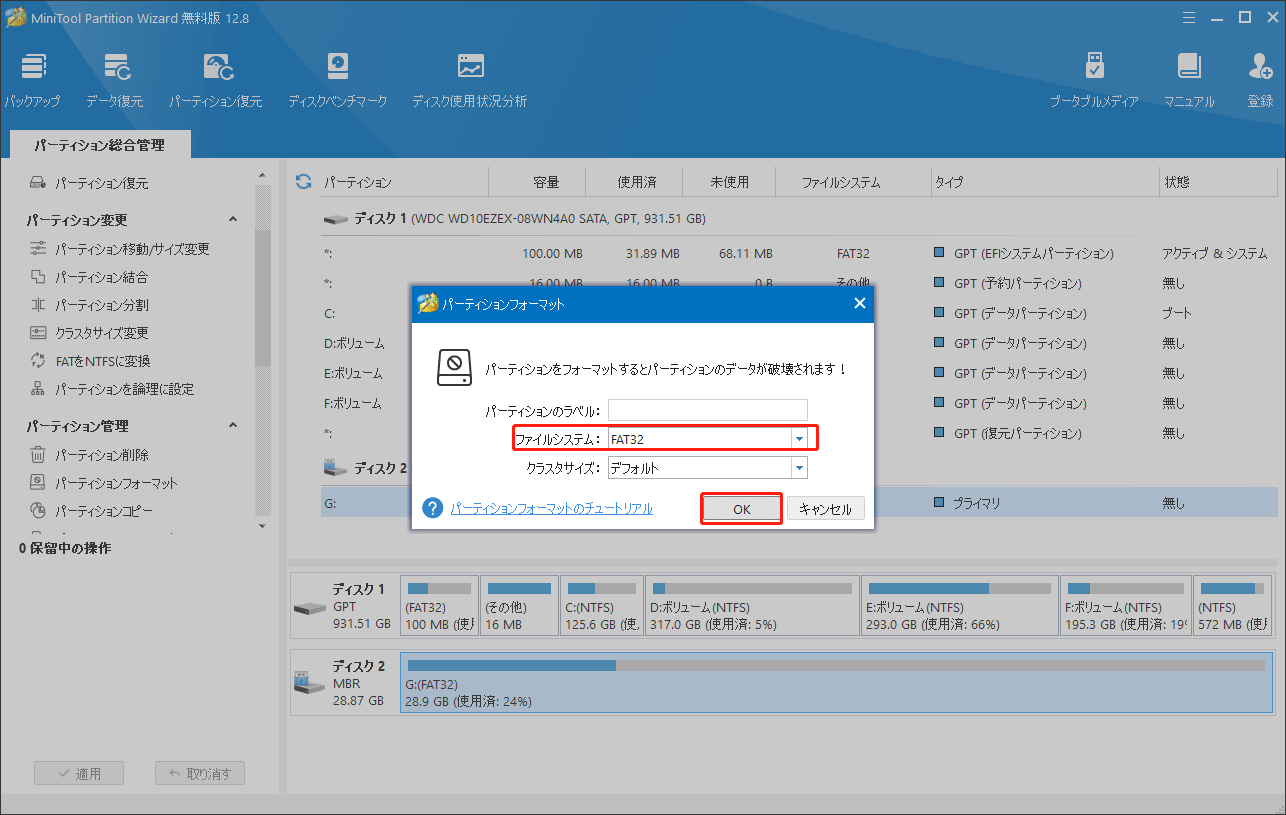This screenshot has width=1286, height=815.
Task: Close the パーティションフォーマット dialog
Action: pyautogui.click(x=859, y=304)
